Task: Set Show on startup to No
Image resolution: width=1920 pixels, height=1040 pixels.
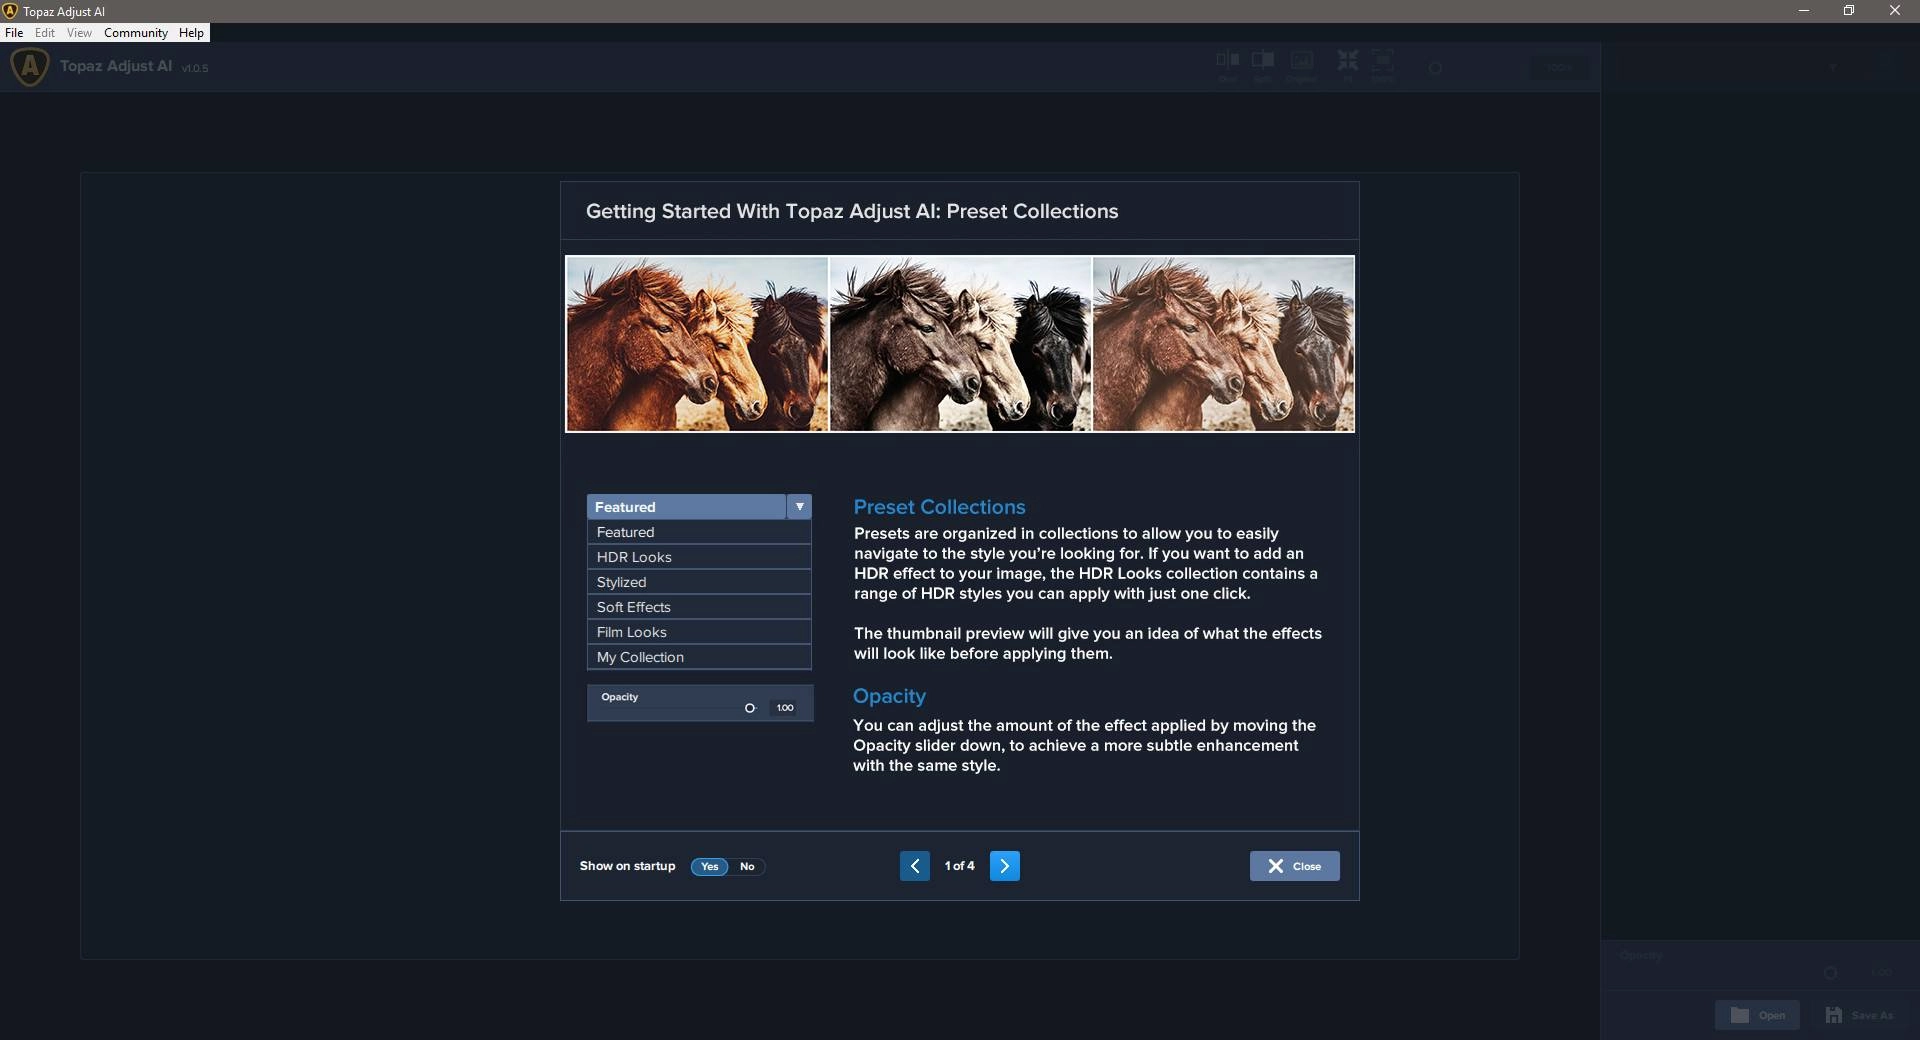Action: [x=747, y=867]
